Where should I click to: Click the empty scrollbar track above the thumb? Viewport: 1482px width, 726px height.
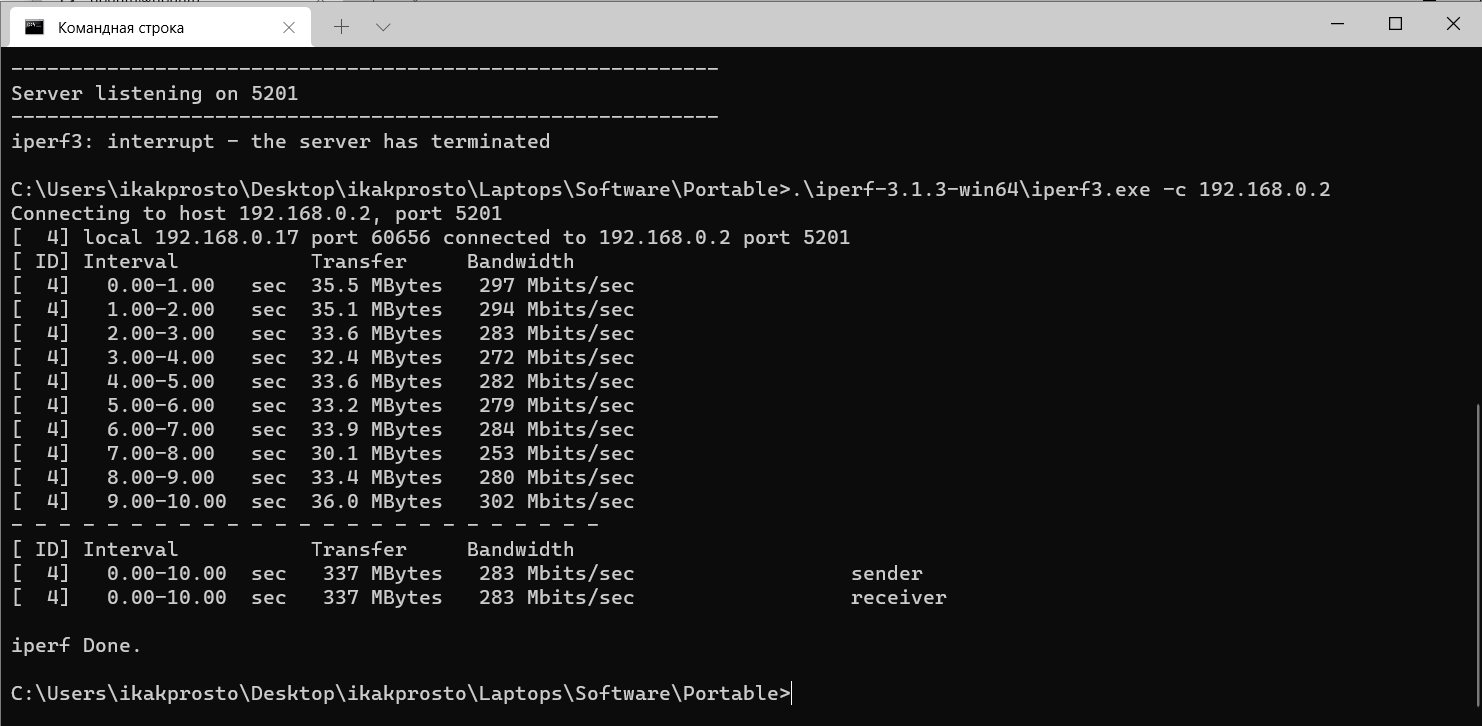click(x=1476, y=225)
